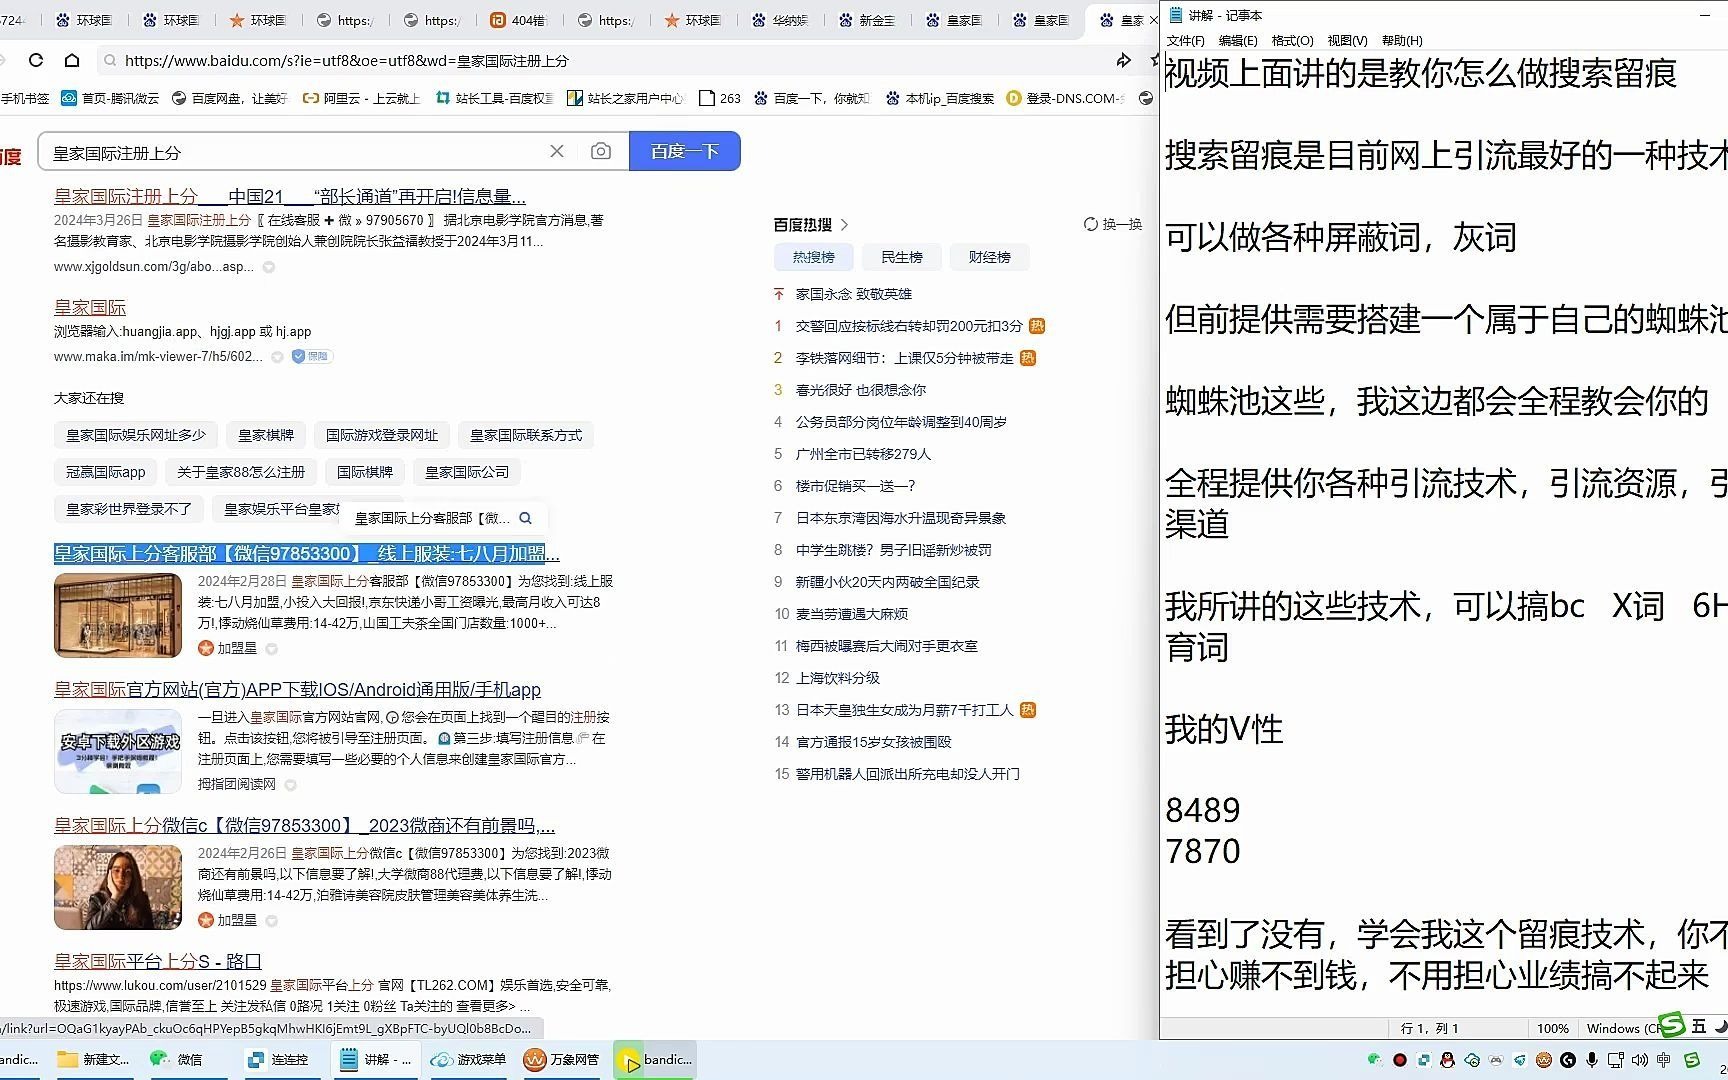The width and height of the screenshot is (1728, 1080).
Task: Open 百度网盘 bookmark
Action: click(x=229, y=98)
